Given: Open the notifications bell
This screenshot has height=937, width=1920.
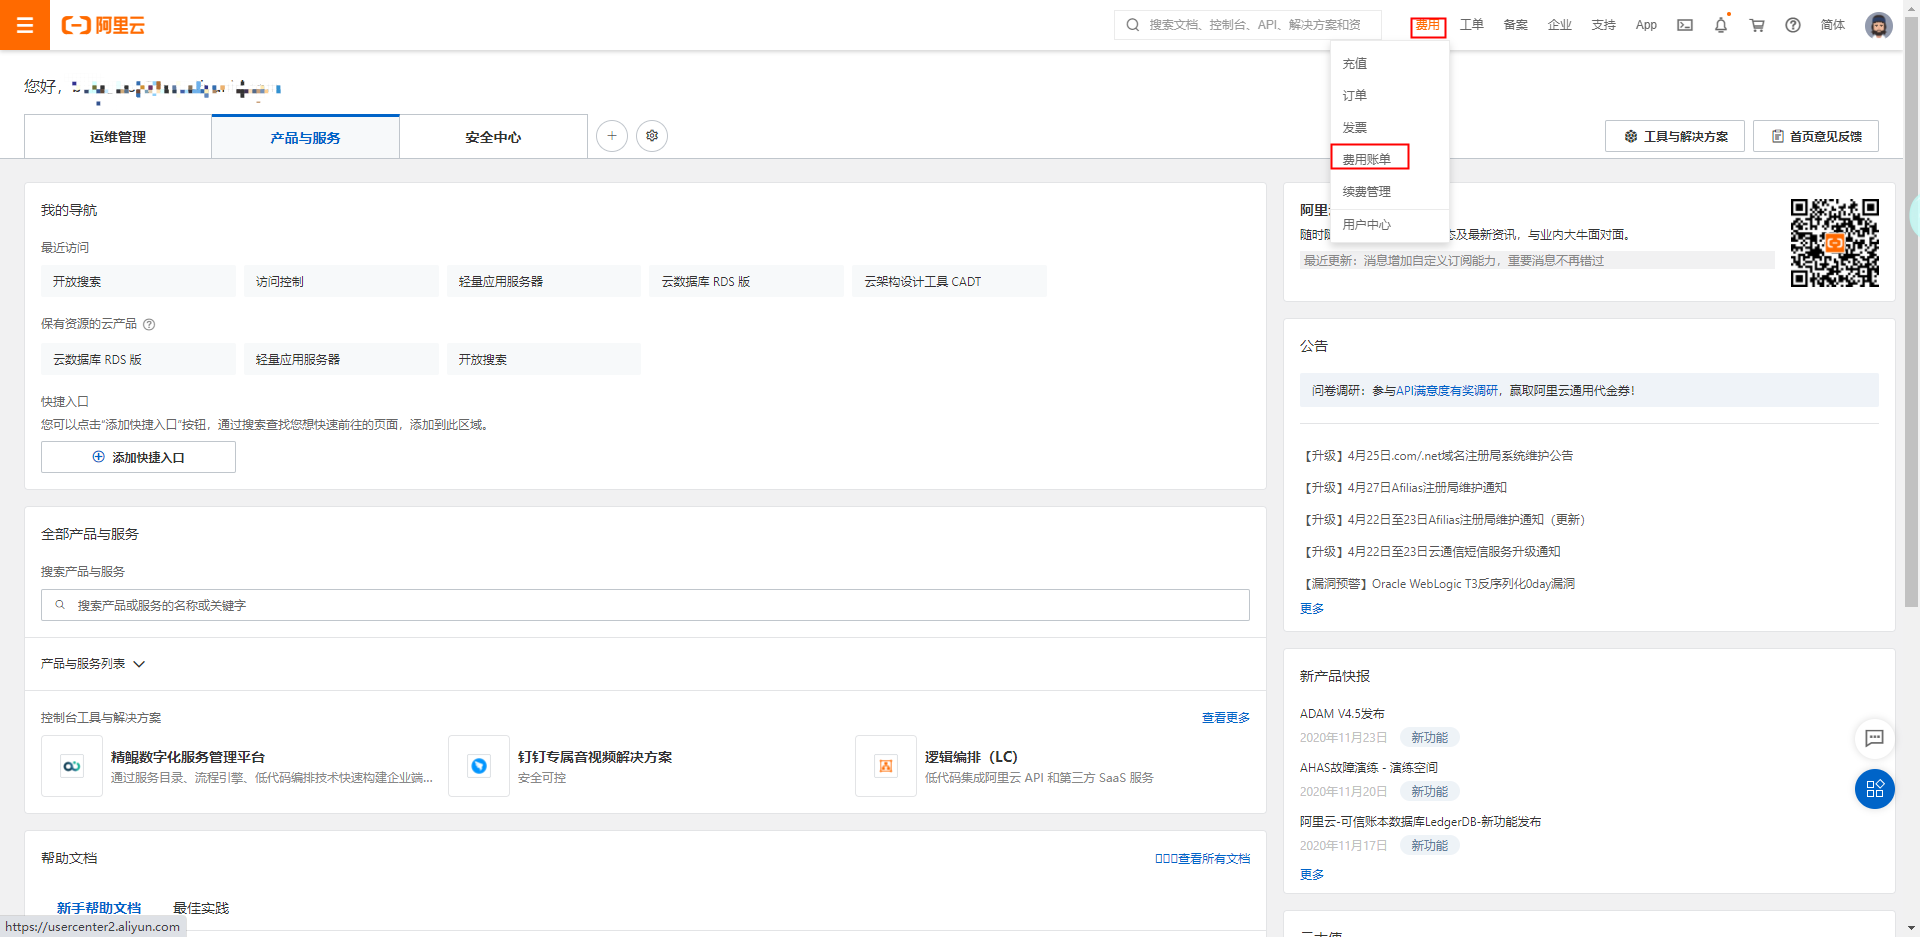Looking at the screenshot, I should click(1721, 25).
